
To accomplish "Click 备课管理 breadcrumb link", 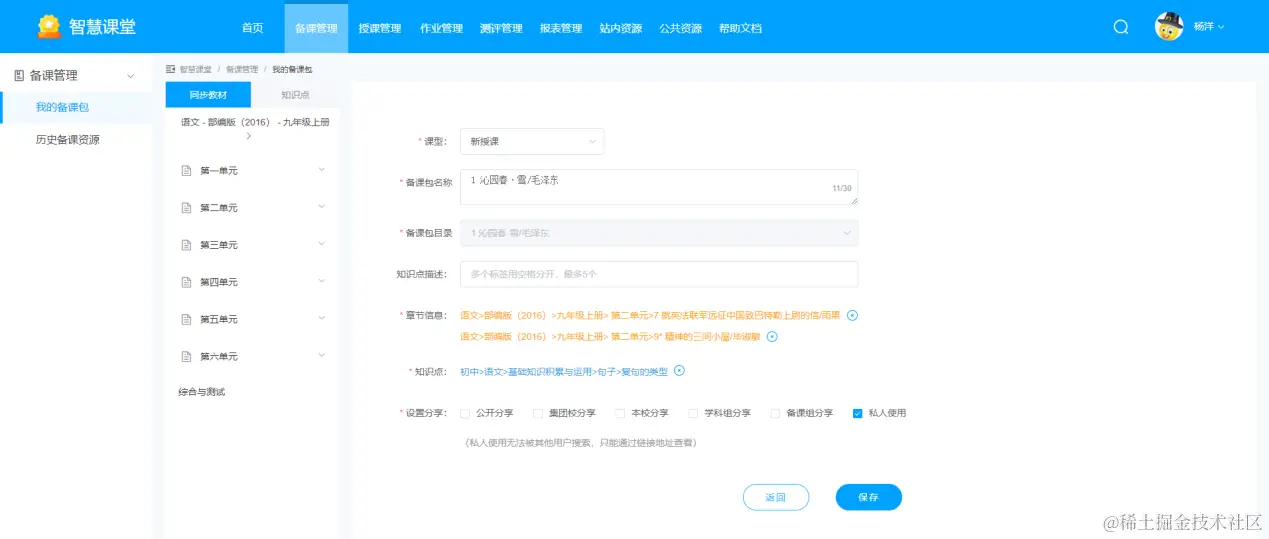I will click(x=242, y=69).
